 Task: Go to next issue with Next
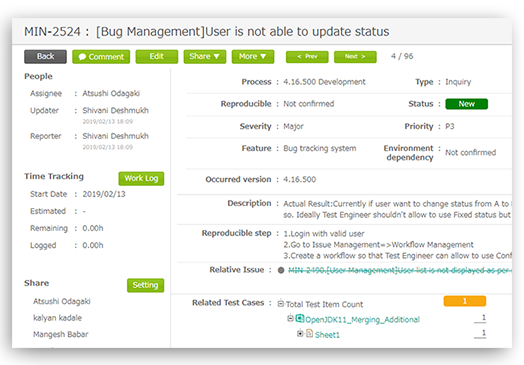click(355, 56)
